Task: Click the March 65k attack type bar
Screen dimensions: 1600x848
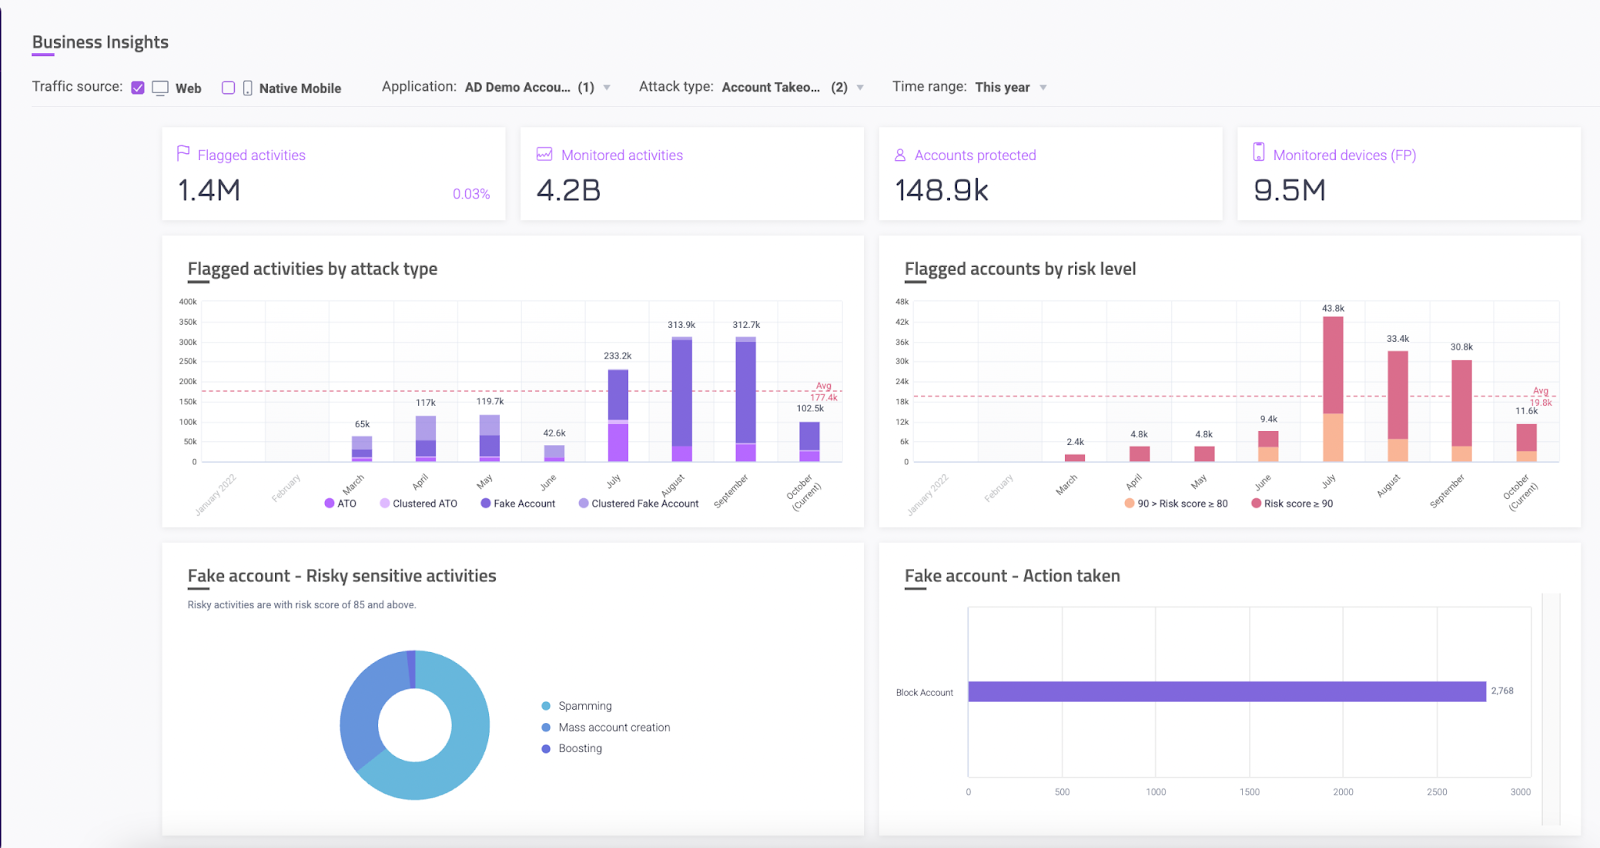Action: 362,449
